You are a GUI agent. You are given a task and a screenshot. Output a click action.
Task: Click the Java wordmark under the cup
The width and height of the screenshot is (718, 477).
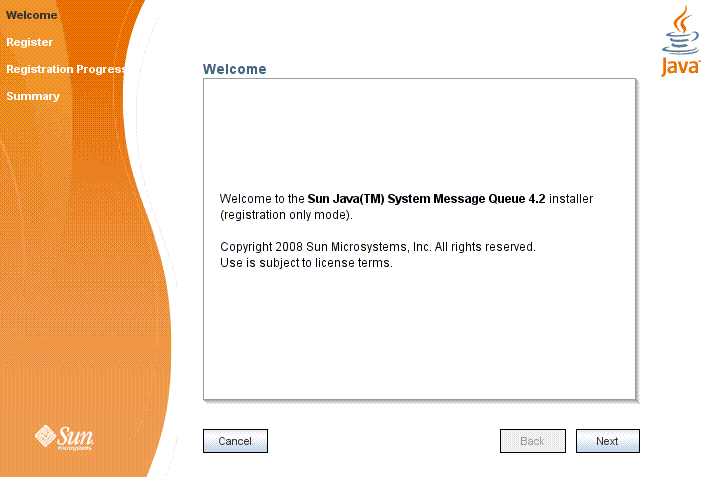tap(681, 66)
